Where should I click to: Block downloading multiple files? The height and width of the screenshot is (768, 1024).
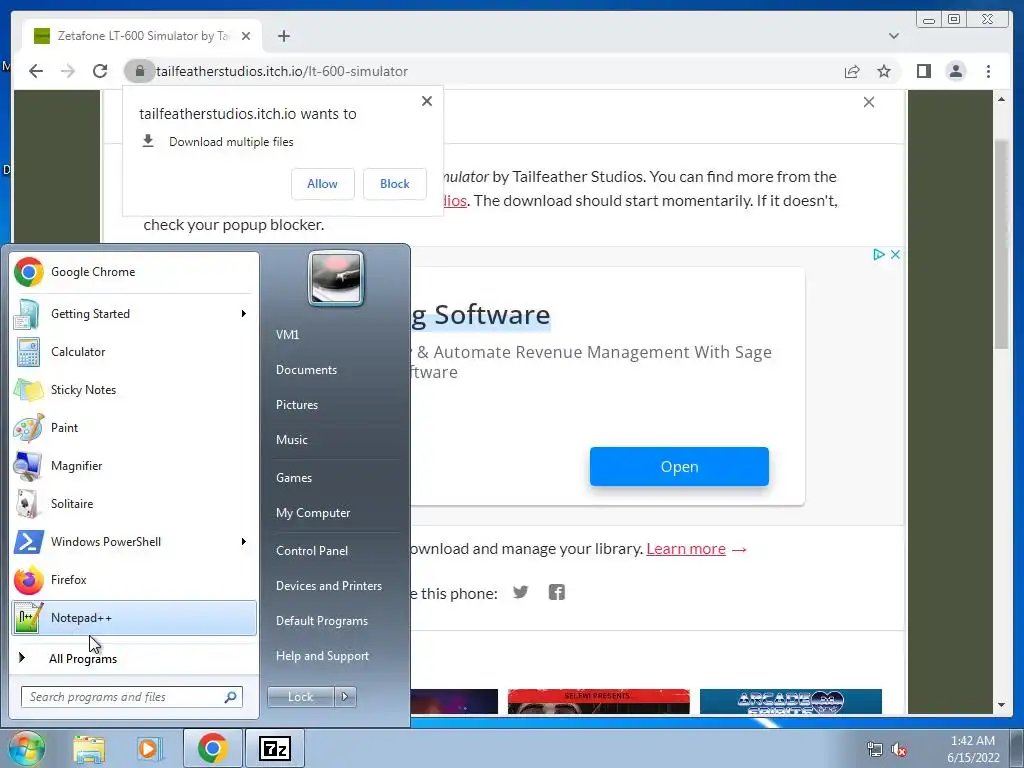pos(394,184)
